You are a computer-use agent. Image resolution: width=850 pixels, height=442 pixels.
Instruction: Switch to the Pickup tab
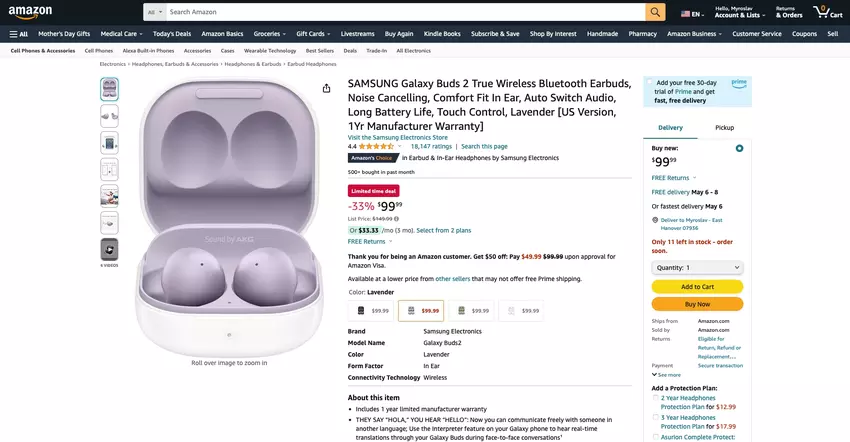pos(724,128)
